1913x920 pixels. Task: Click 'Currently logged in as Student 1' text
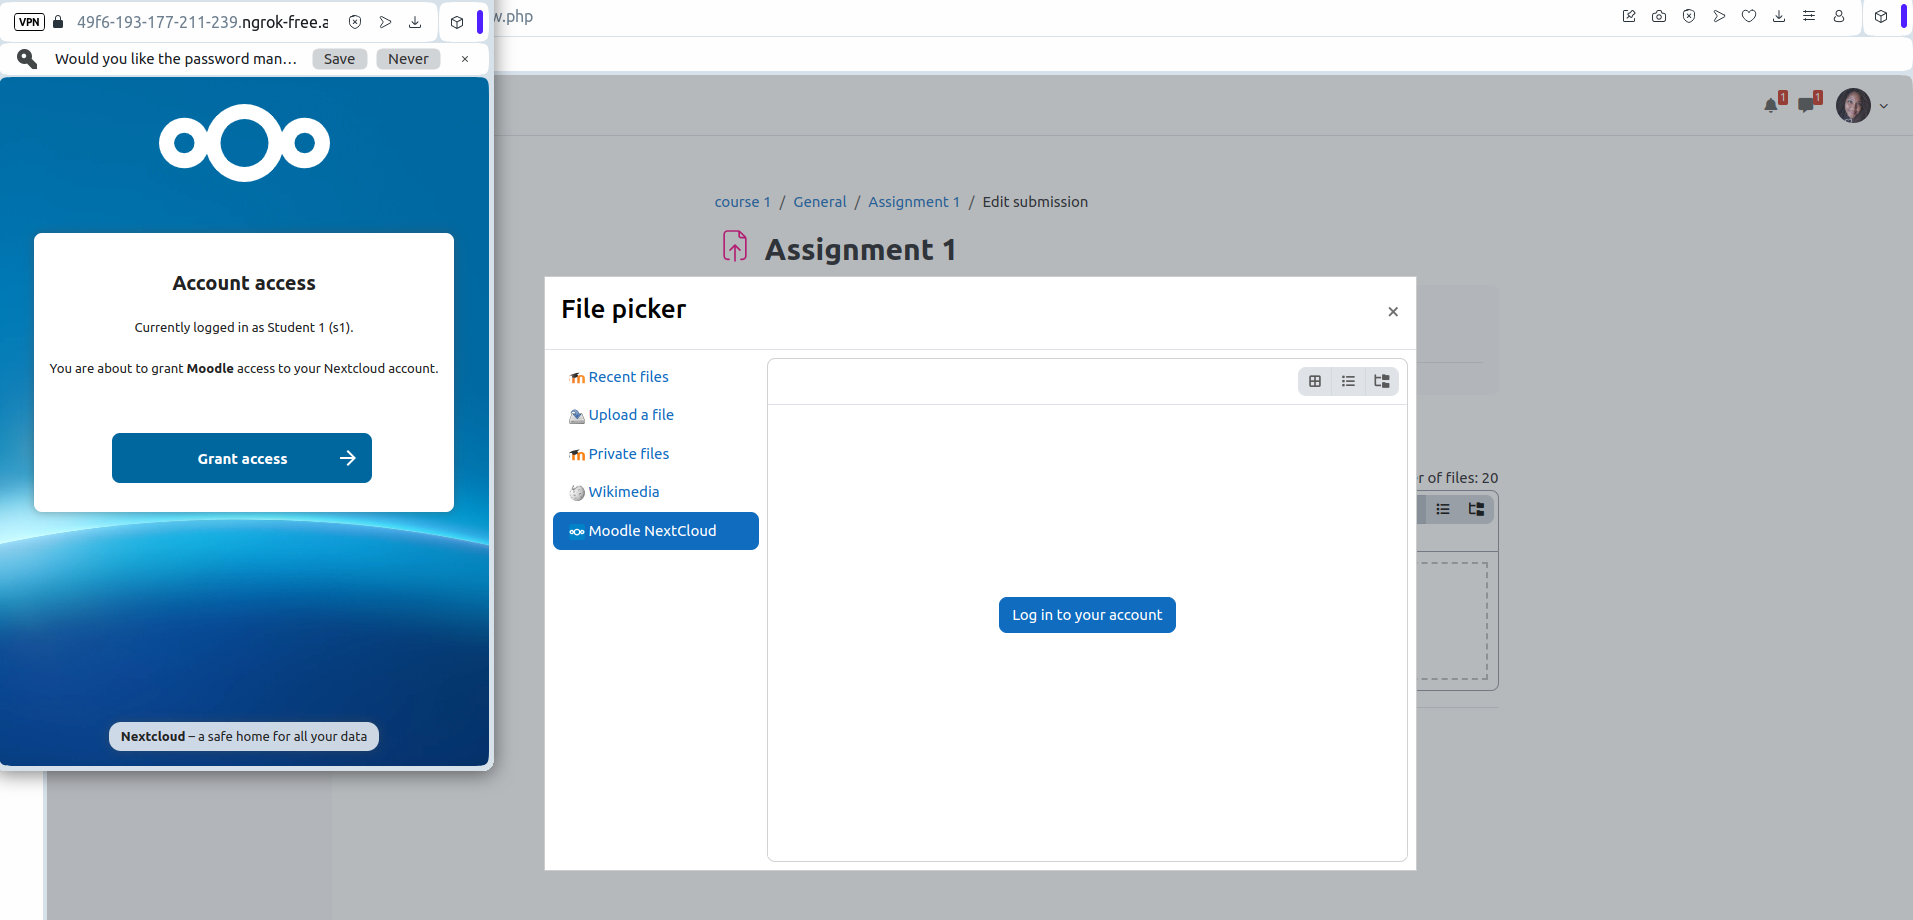click(244, 328)
